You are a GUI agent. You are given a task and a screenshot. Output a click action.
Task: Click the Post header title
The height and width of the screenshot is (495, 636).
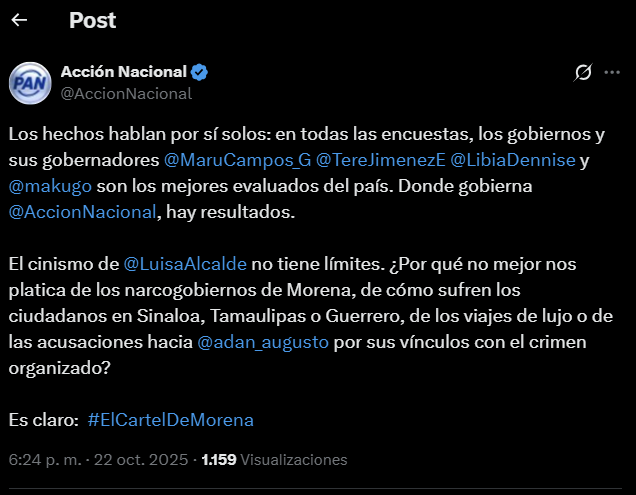[x=92, y=20]
